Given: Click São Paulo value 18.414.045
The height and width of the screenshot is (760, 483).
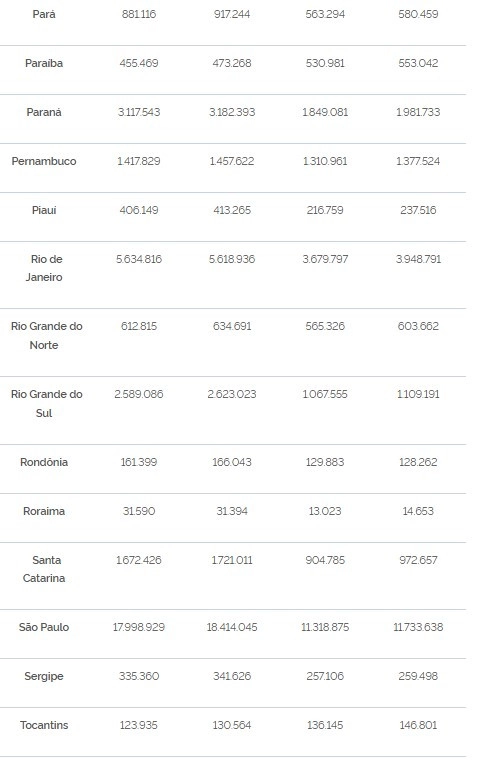Looking at the screenshot, I should pyautogui.click(x=232, y=627).
